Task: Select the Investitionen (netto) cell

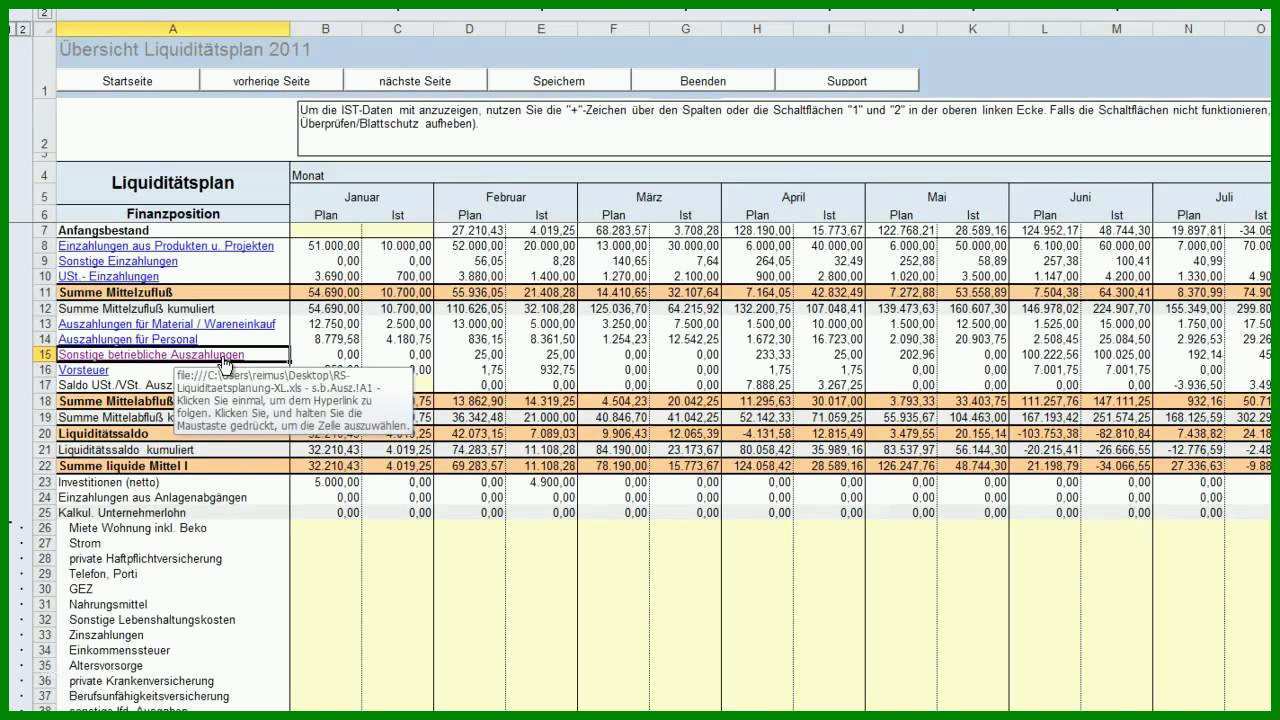Action: (173, 482)
